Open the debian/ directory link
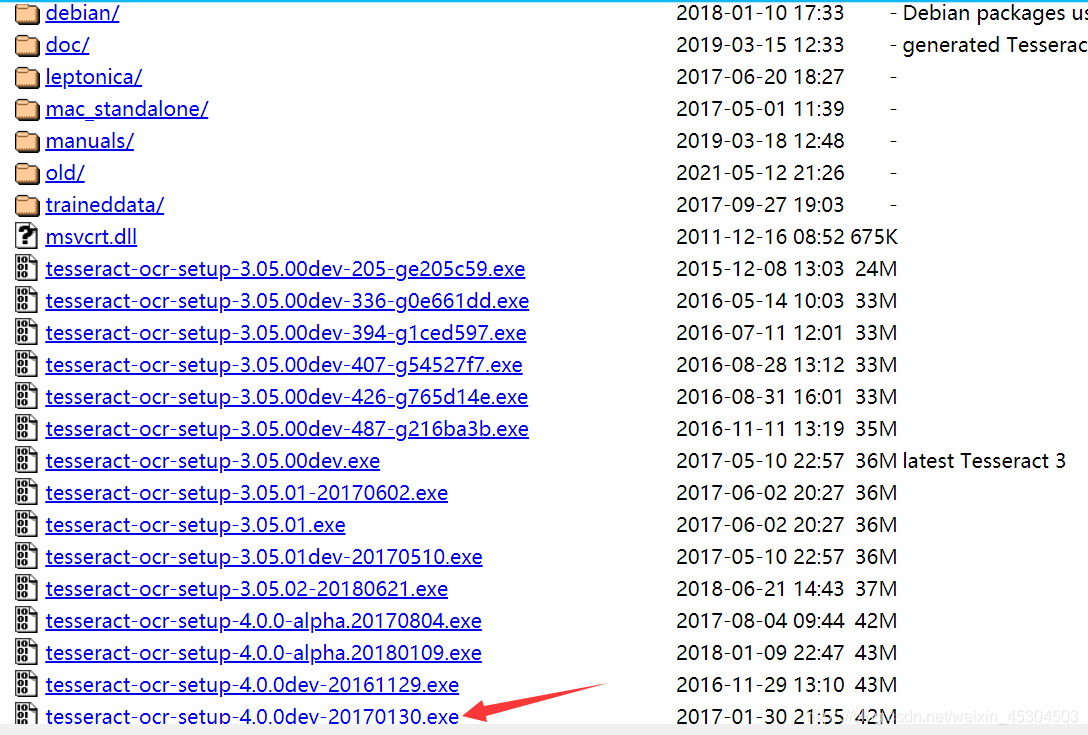The image size is (1088, 735). click(82, 13)
